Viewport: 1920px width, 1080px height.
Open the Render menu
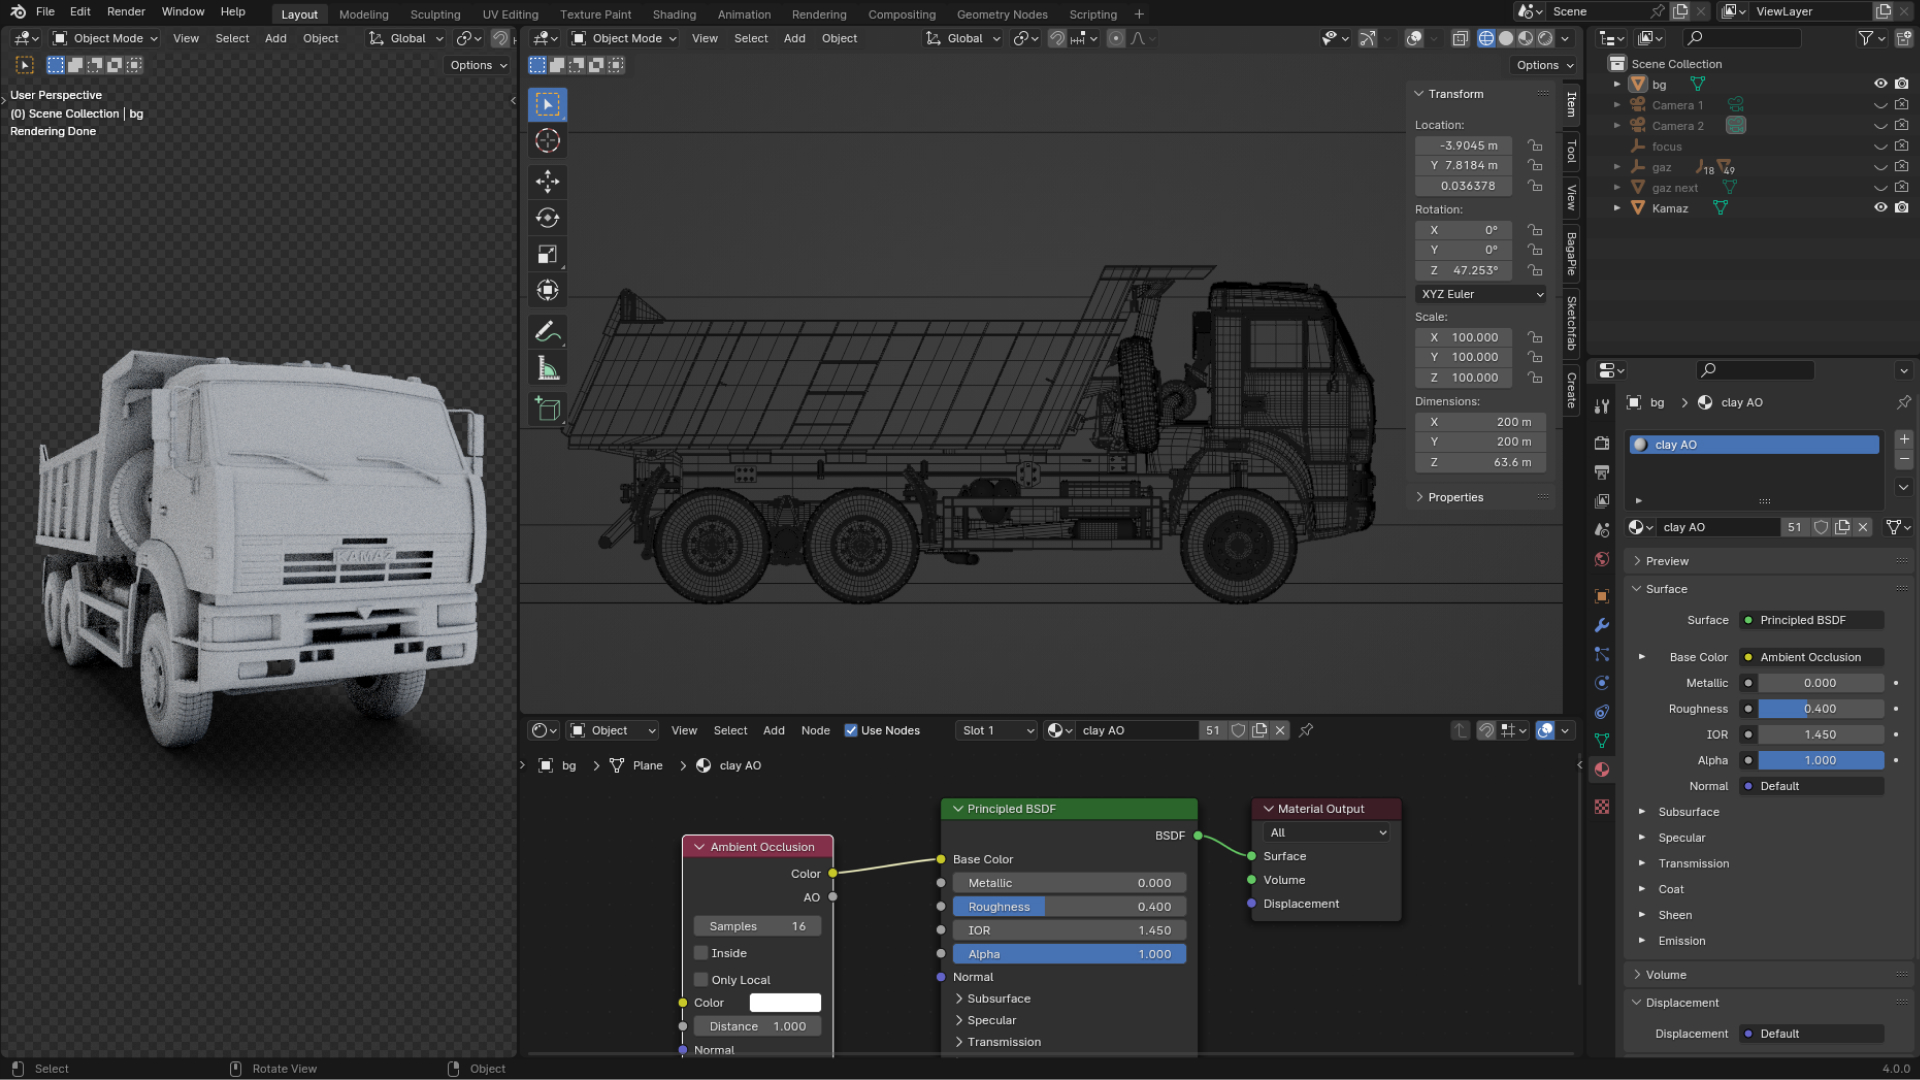click(x=126, y=12)
